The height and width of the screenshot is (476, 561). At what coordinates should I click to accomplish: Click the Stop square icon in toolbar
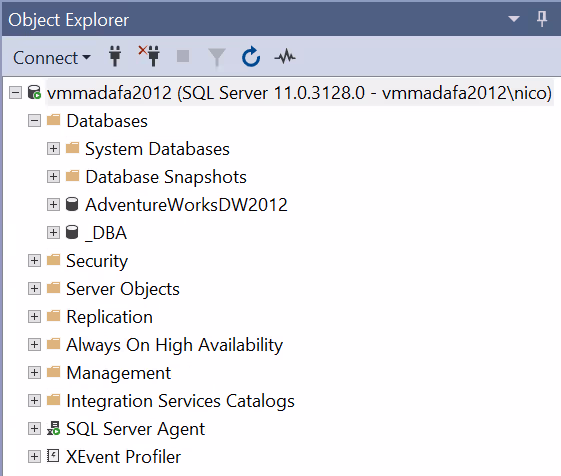pos(183,56)
